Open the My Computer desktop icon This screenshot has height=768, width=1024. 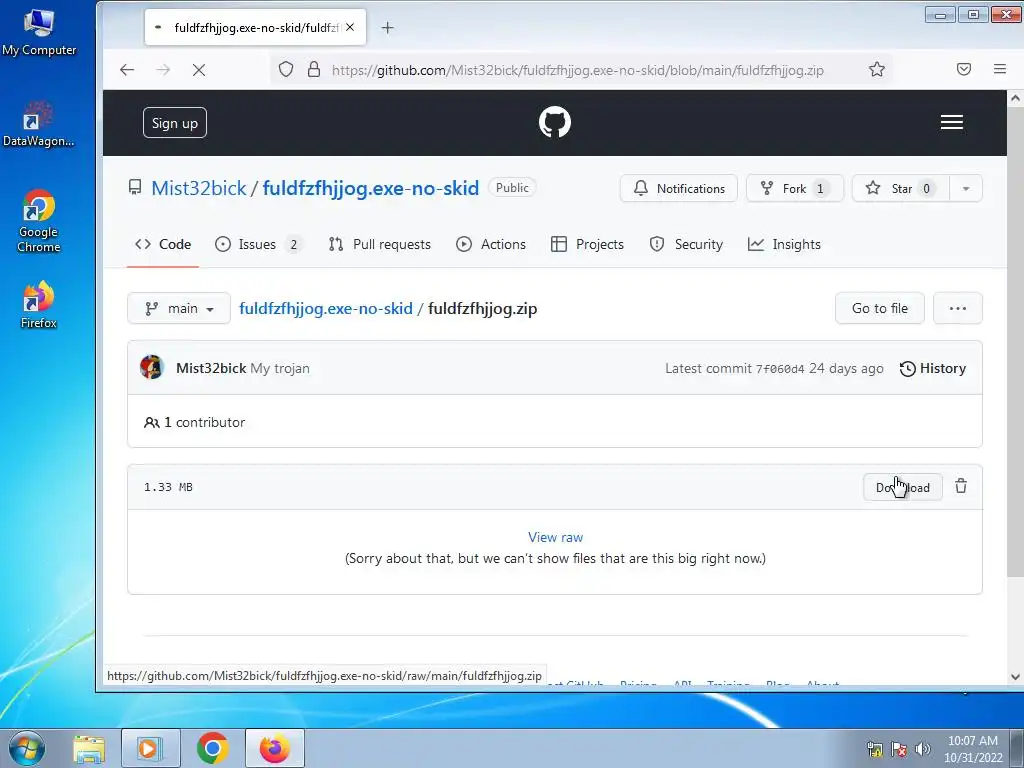pos(39,33)
